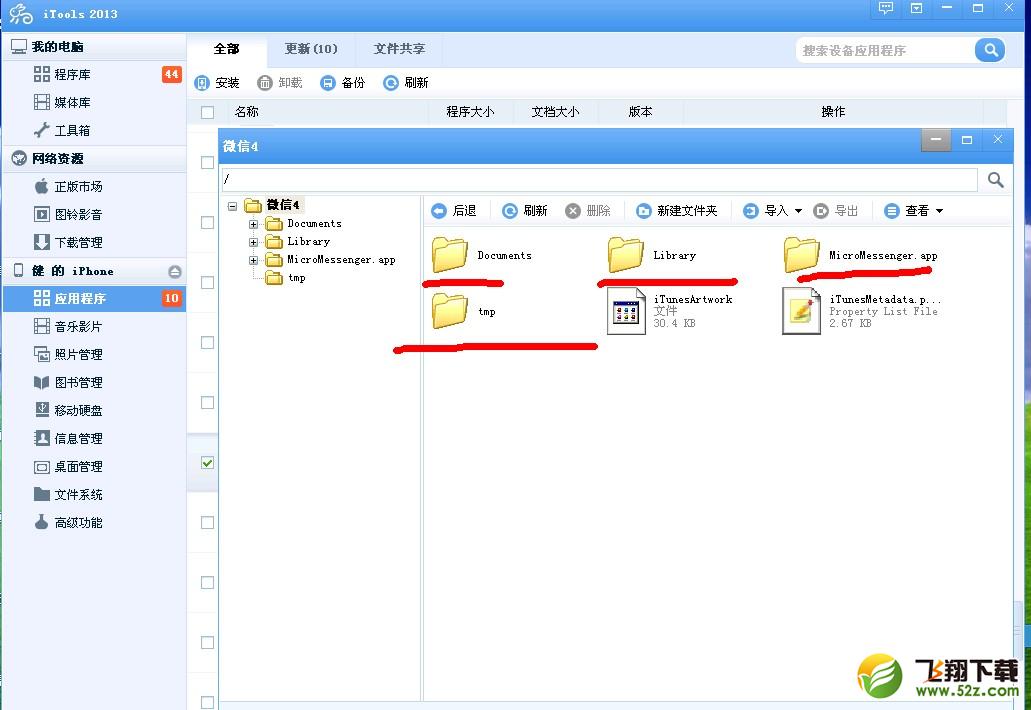
Task: Open the feedback chat icon in the title bar
Action: click(886, 9)
